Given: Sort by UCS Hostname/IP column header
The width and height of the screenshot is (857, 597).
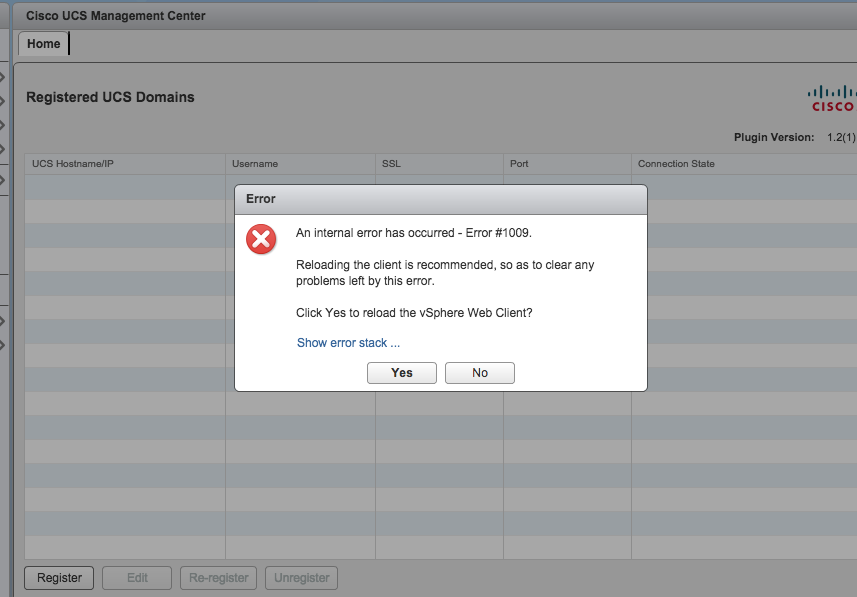Looking at the screenshot, I should (x=125, y=164).
